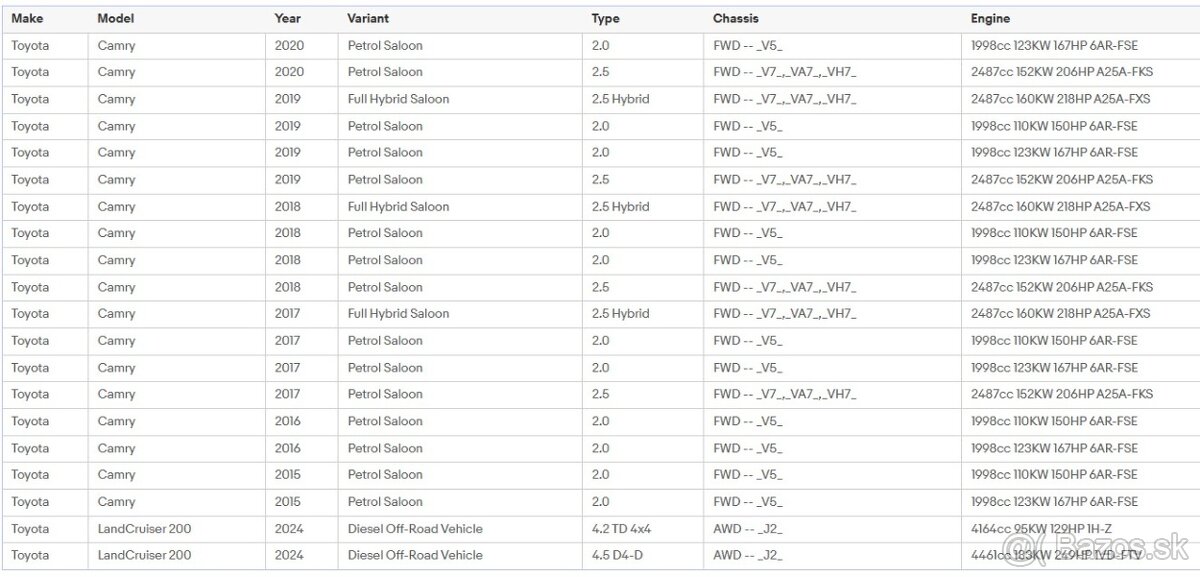Viewport: 1200px width, 577px height.
Task: Select the 4.2 TD 4x4 type cell
Action: click(621, 528)
